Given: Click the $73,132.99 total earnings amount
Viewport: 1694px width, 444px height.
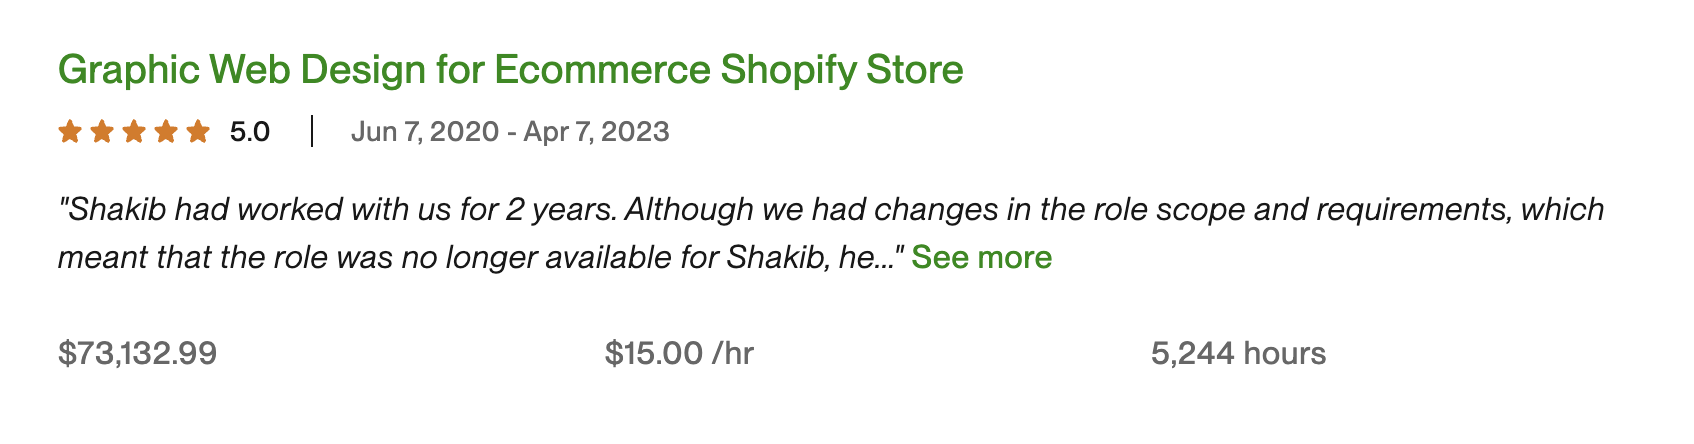Looking at the screenshot, I should coord(138,353).
